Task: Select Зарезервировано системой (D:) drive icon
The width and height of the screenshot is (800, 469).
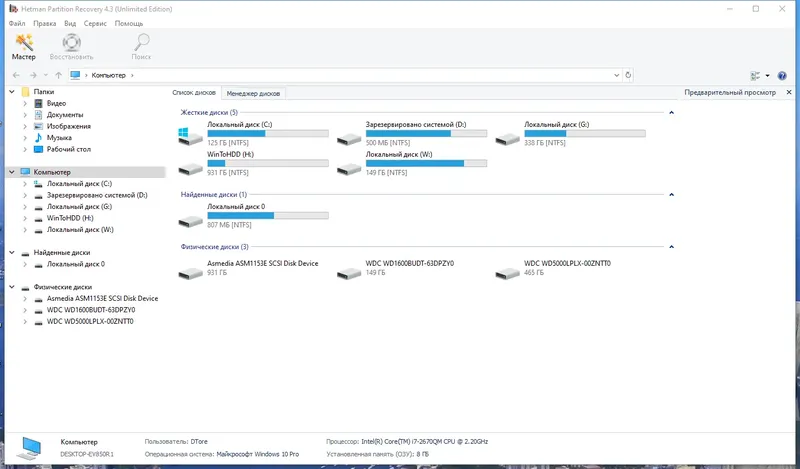Action: (349, 139)
